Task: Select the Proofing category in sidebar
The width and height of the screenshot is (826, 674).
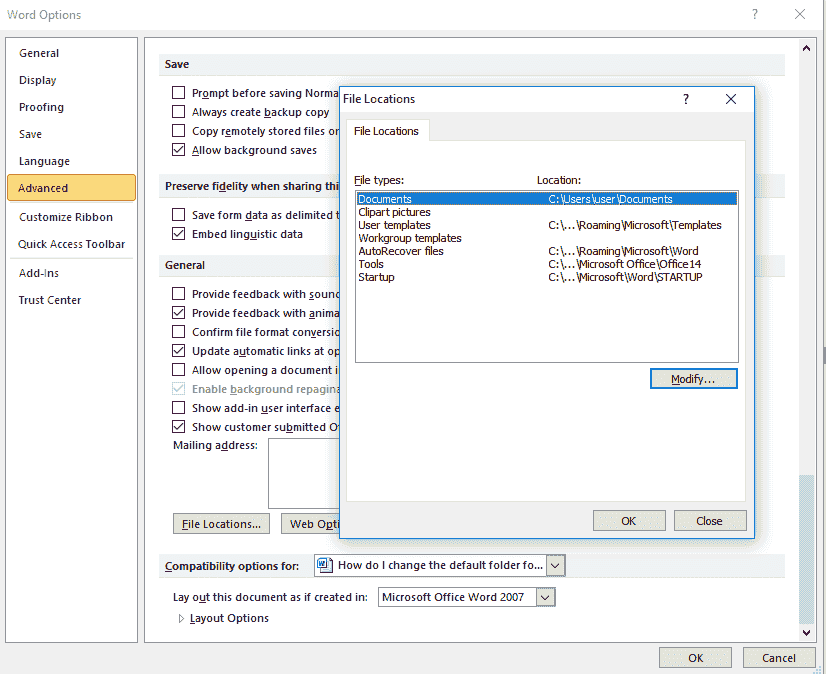Action: [41, 107]
